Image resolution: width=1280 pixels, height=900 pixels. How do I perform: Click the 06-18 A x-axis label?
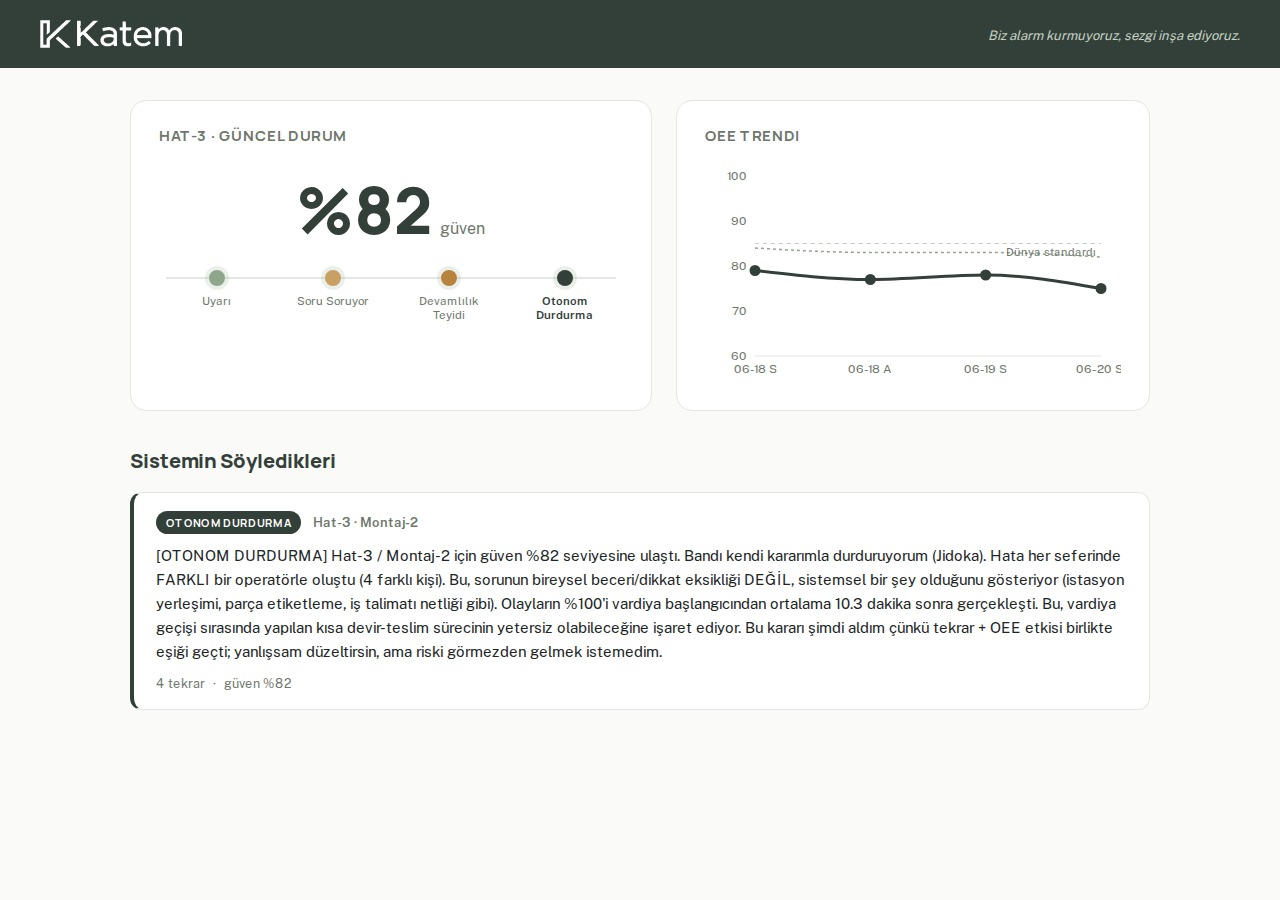(870, 369)
